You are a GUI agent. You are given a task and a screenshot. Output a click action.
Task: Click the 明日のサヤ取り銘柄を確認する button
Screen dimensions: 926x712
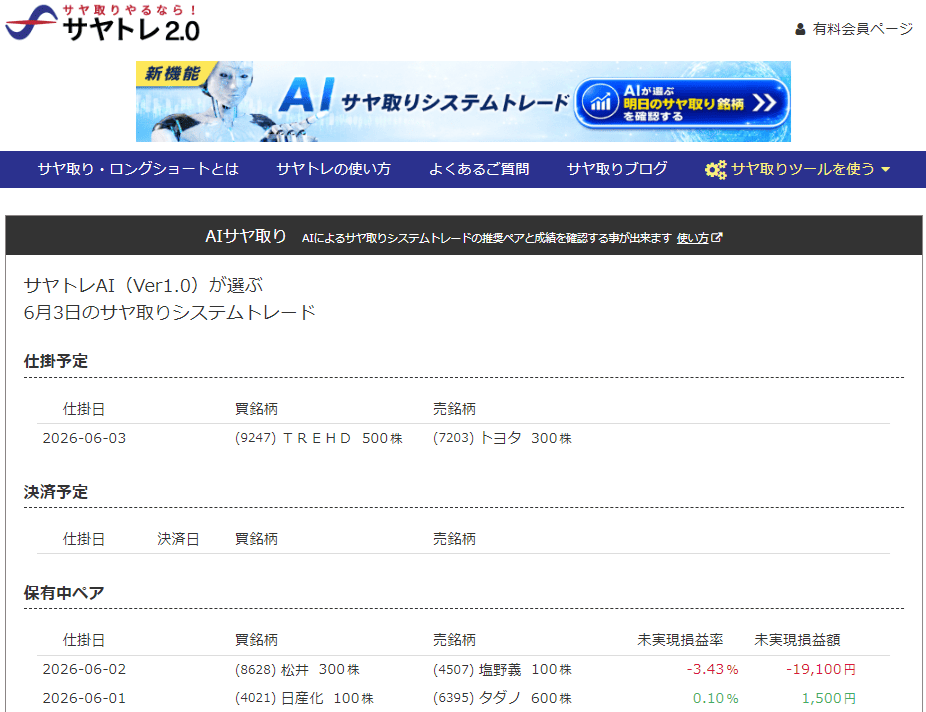[682, 103]
